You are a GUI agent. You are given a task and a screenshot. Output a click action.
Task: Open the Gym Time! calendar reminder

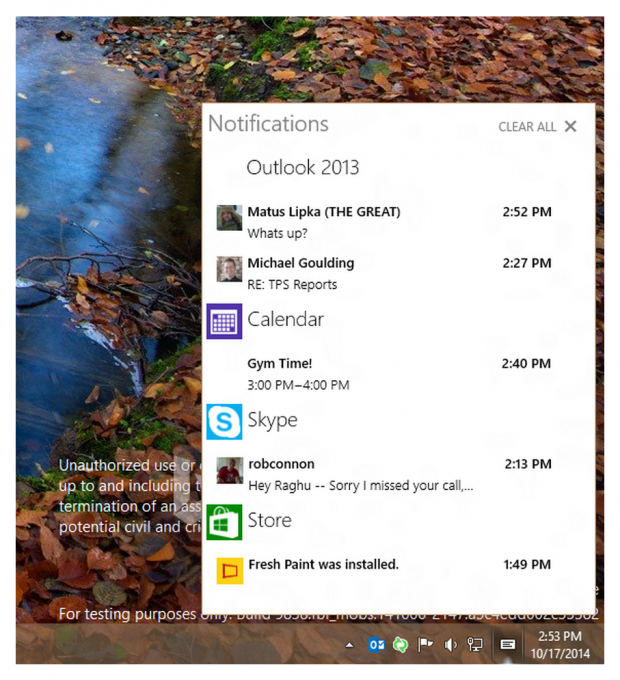click(x=280, y=363)
